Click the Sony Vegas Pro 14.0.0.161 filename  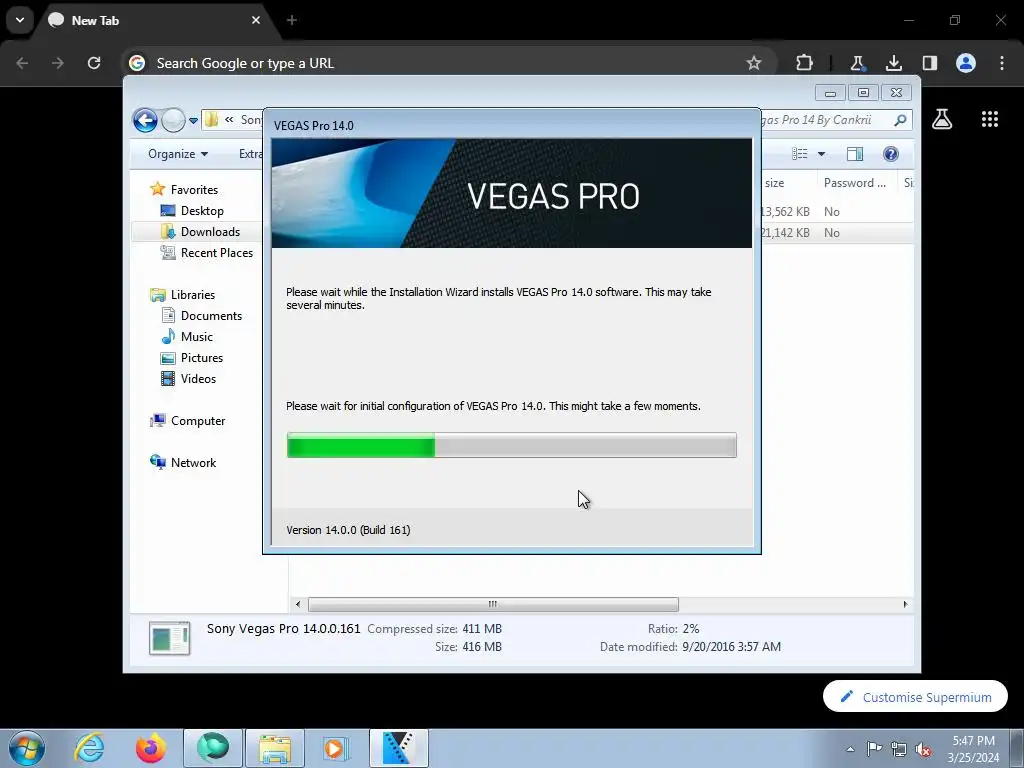pyautogui.click(x=283, y=629)
